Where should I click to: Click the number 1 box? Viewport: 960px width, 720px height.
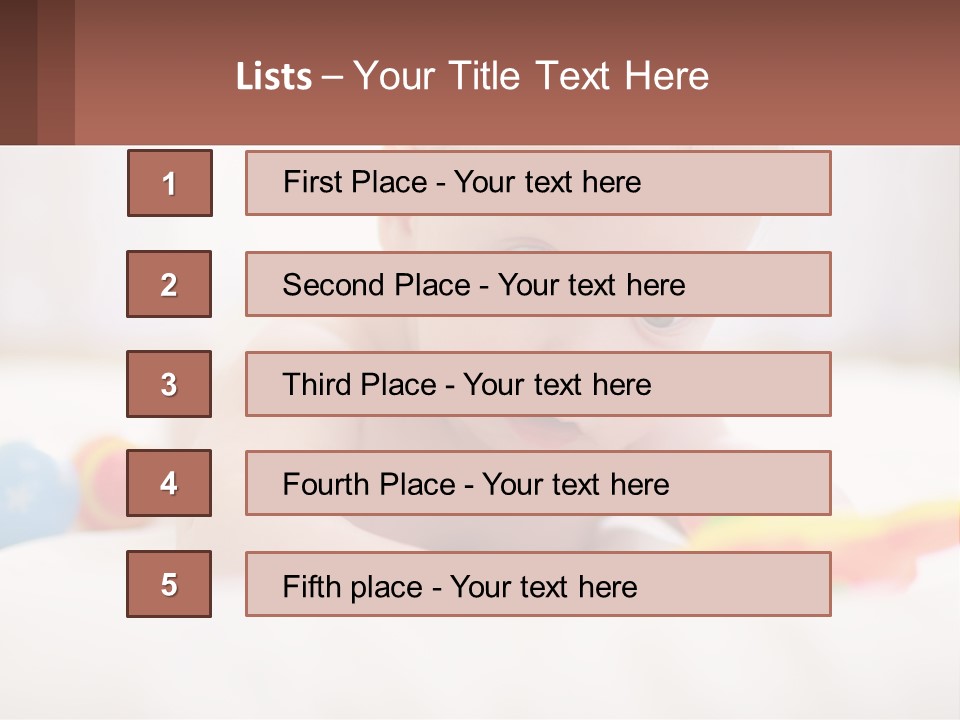pos(169,183)
